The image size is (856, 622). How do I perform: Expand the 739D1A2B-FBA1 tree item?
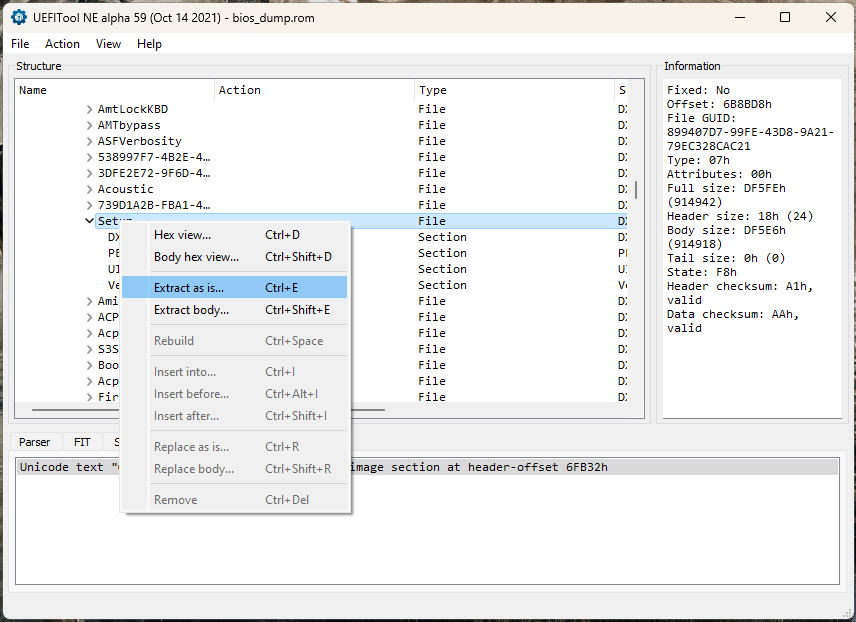point(89,205)
